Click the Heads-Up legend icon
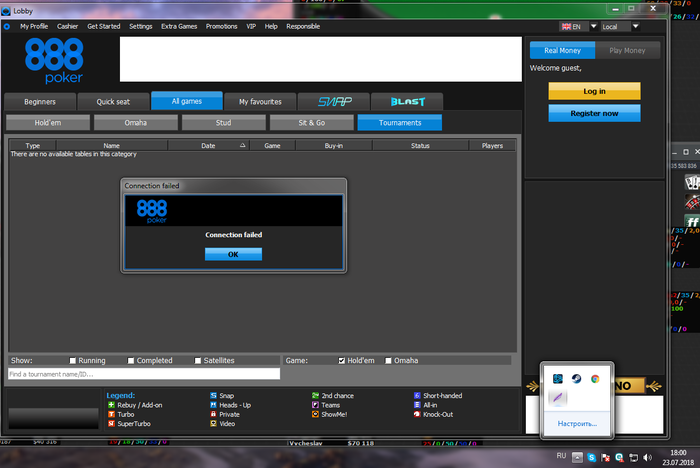The image size is (700, 468). [x=213, y=405]
